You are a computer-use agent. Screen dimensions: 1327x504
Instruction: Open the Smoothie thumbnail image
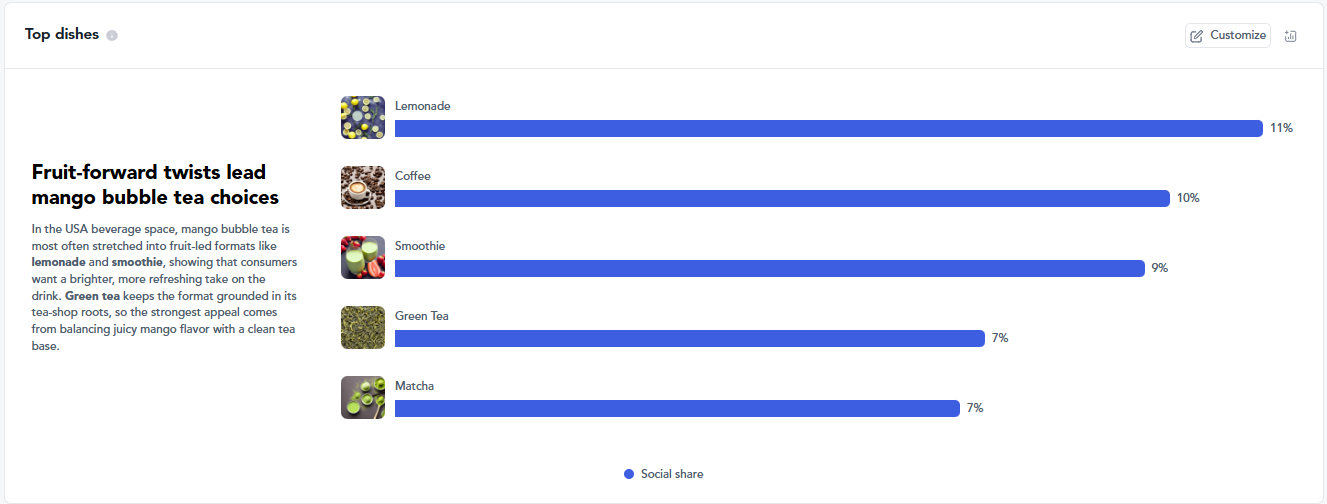click(363, 257)
